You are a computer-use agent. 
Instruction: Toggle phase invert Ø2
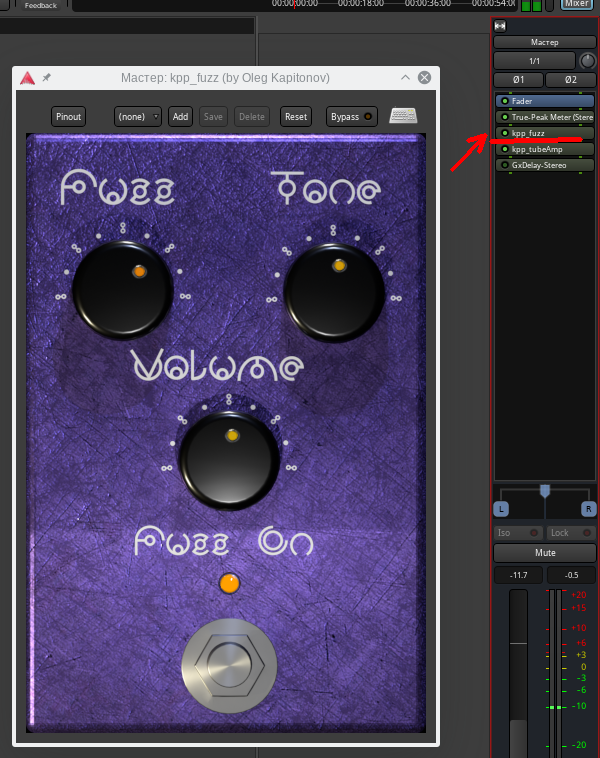pos(571,79)
